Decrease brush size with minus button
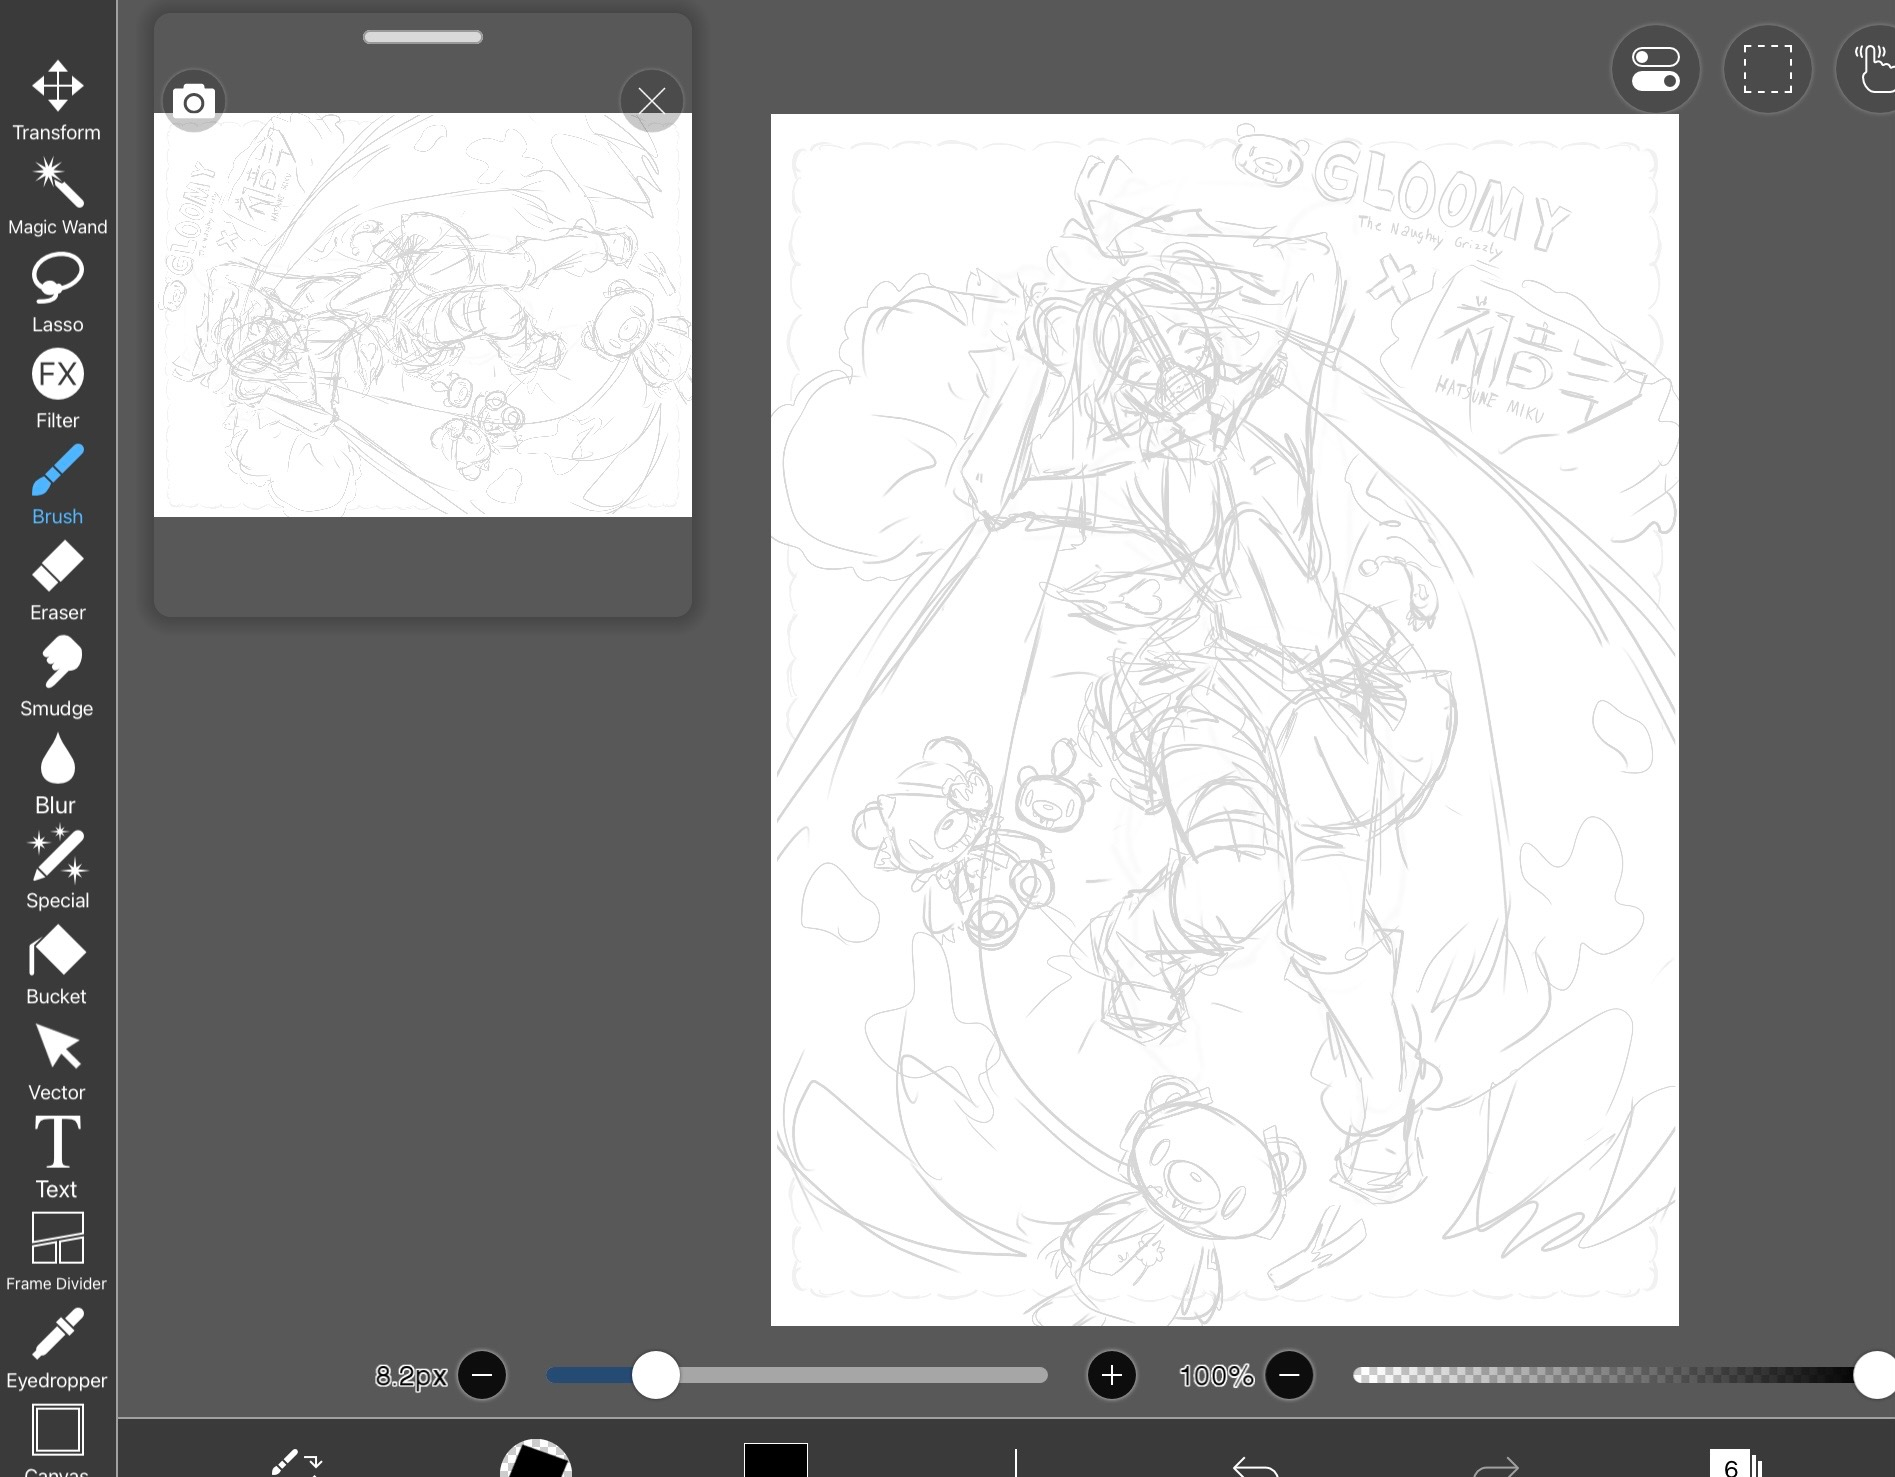1895x1477 pixels. point(482,1375)
